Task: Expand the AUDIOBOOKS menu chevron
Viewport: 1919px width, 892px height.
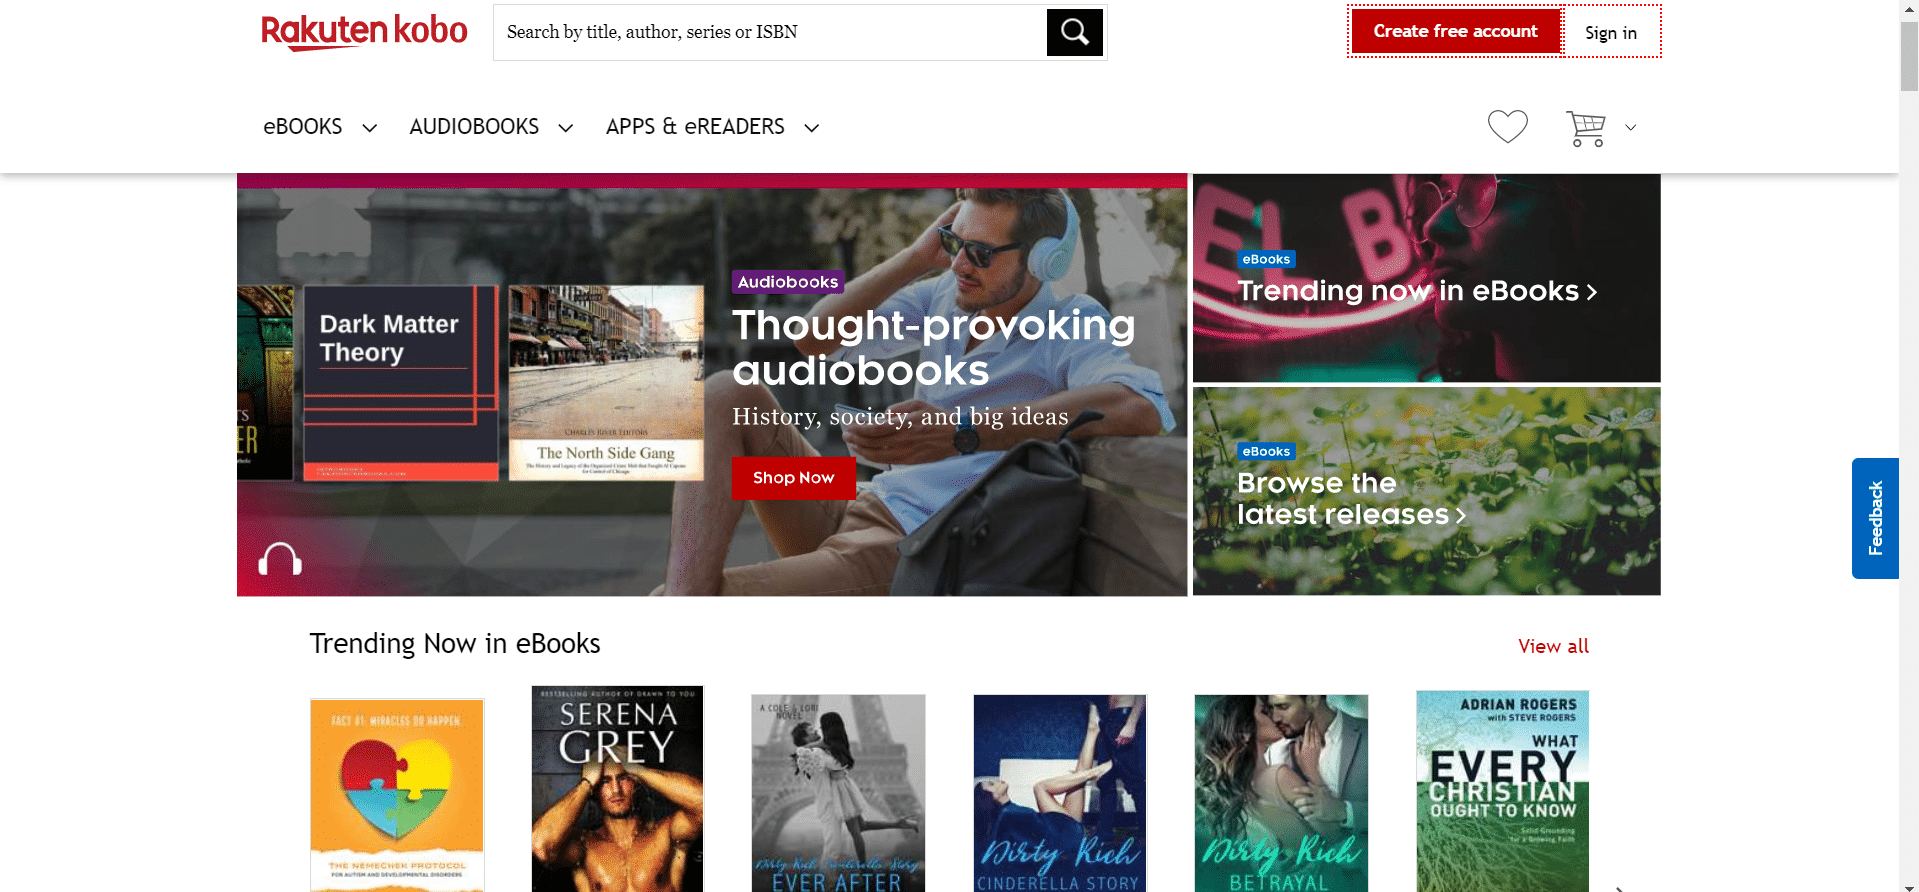Action: pyautogui.click(x=565, y=128)
